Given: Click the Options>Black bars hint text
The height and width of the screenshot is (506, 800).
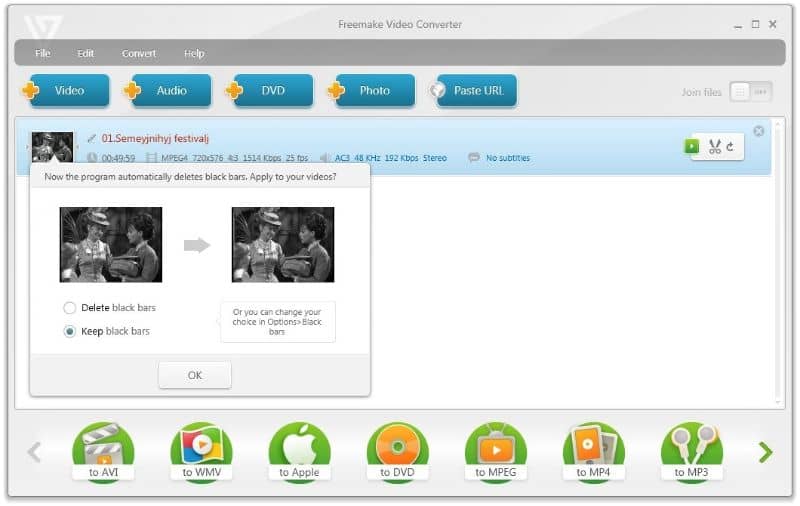Looking at the screenshot, I should 277,322.
